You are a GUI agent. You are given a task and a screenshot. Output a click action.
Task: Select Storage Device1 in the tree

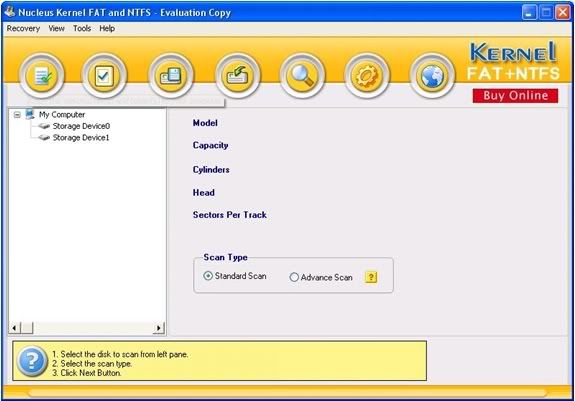81,138
